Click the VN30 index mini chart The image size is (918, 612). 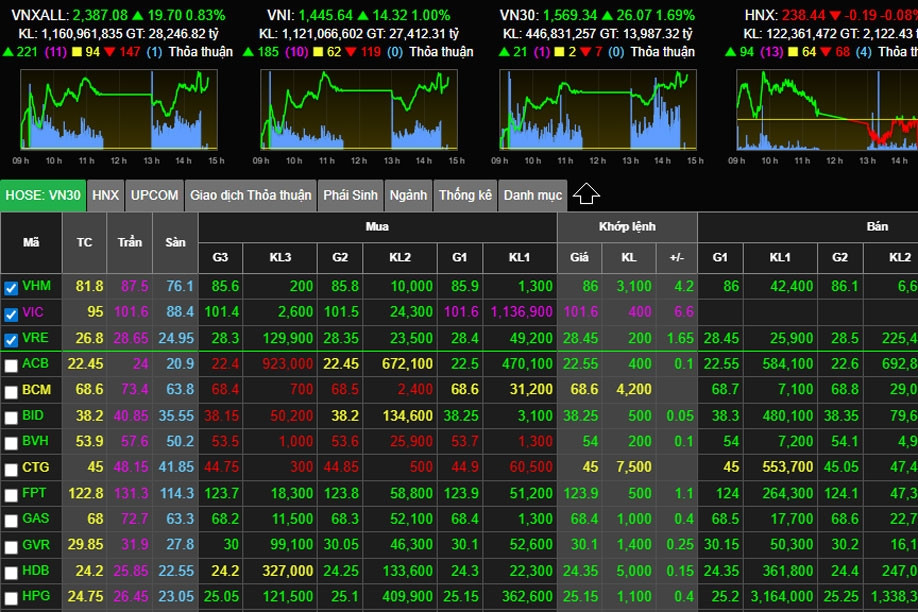pos(596,110)
